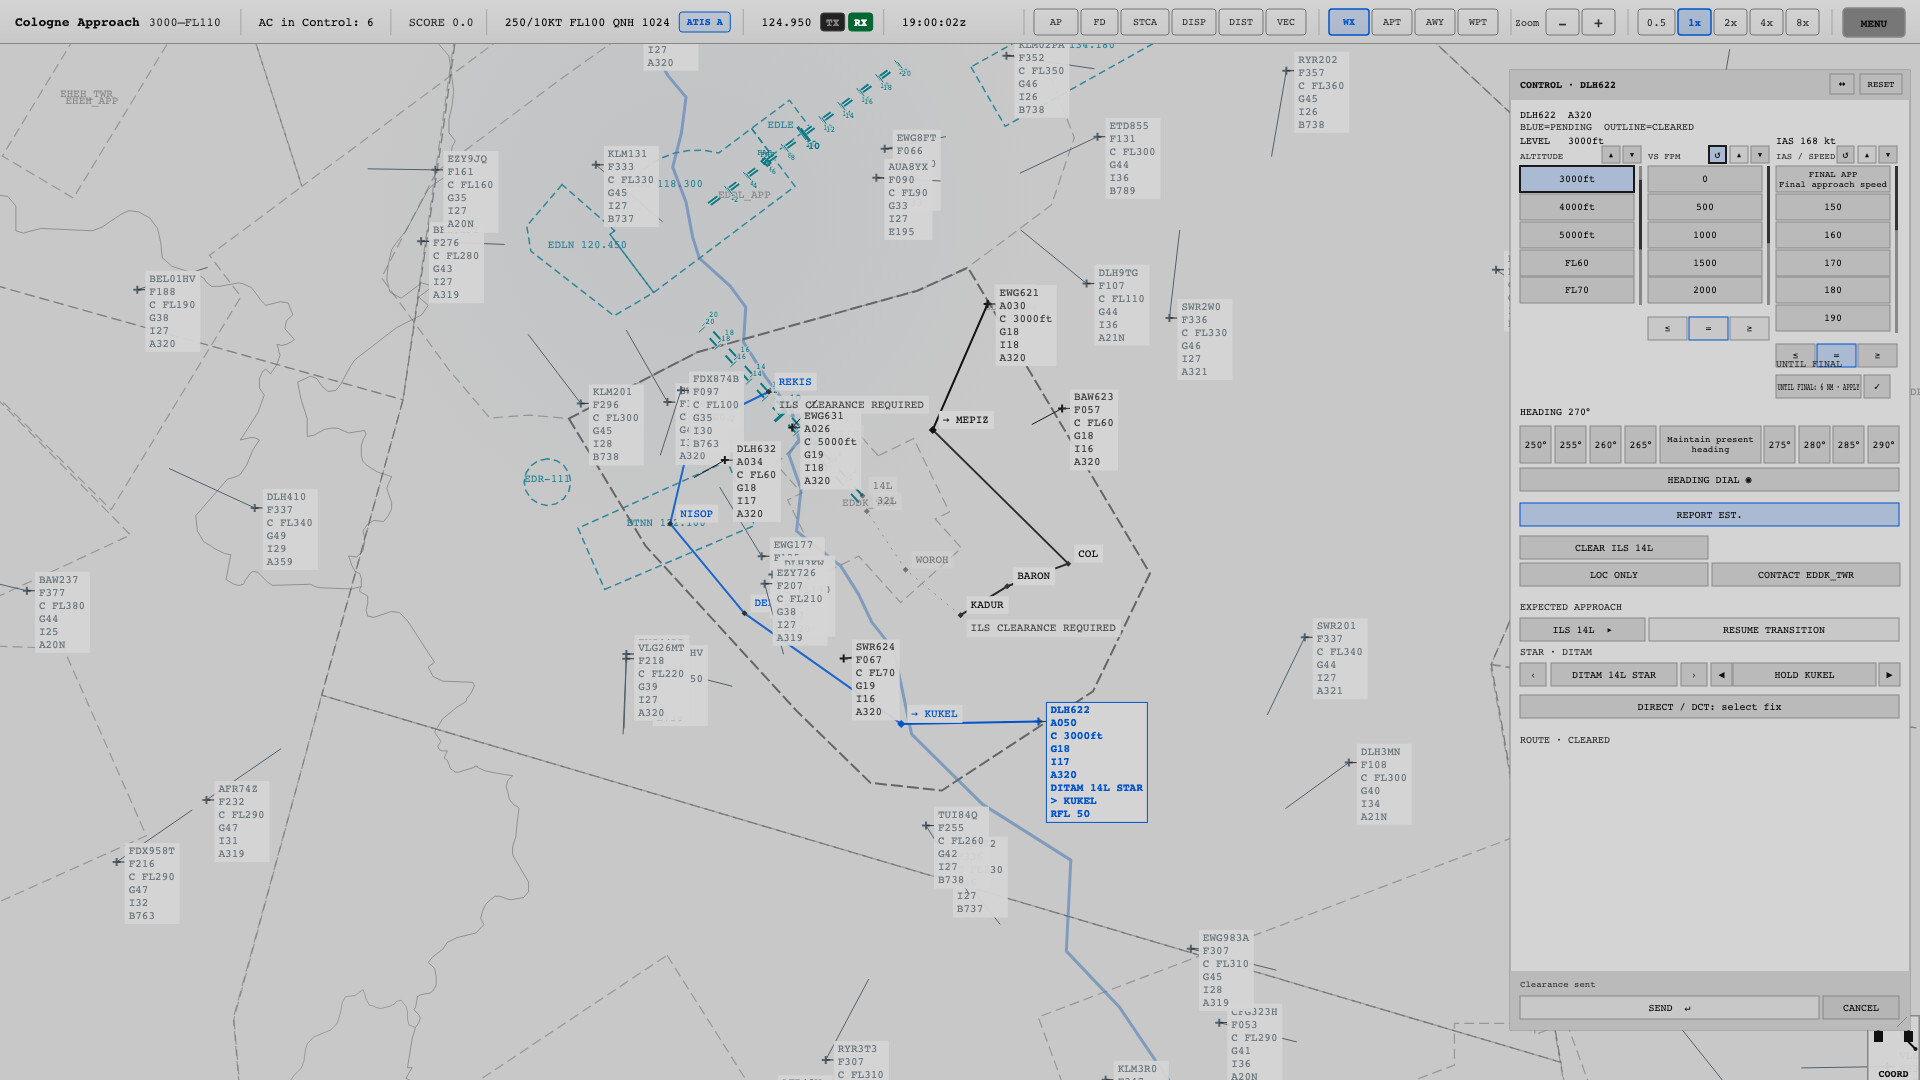Click the IAS / SPEED reset icon
Image resolution: width=1920 pixels, height=1080 pixels.
1846,155
